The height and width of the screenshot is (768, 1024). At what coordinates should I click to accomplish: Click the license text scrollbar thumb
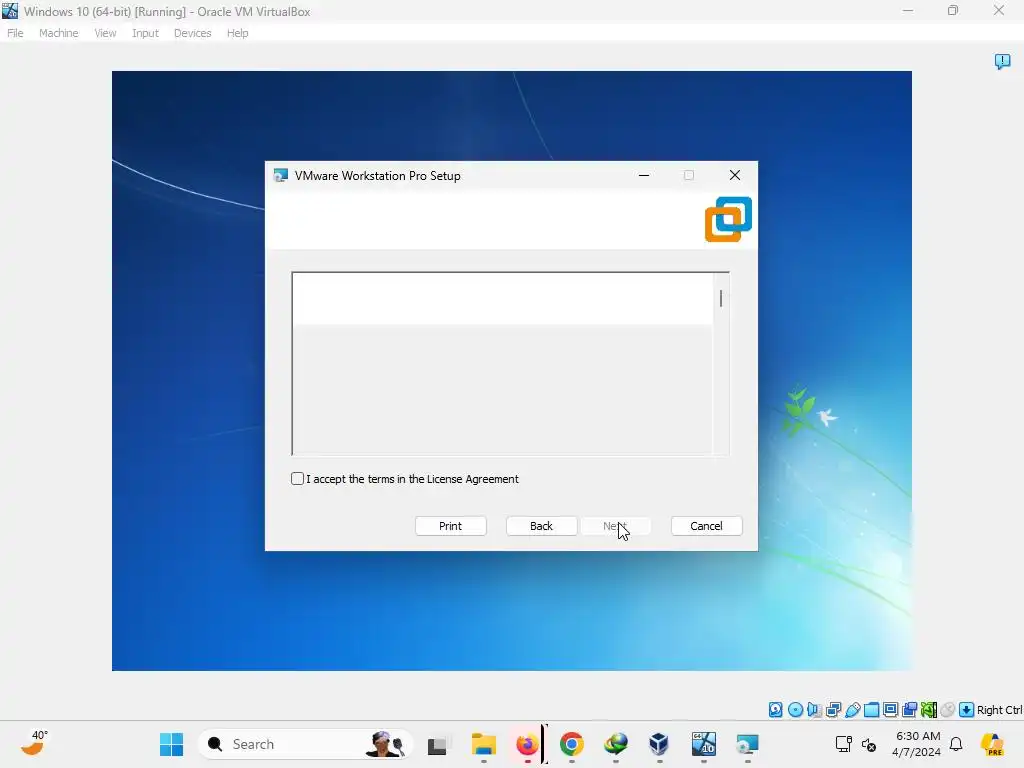721,298
